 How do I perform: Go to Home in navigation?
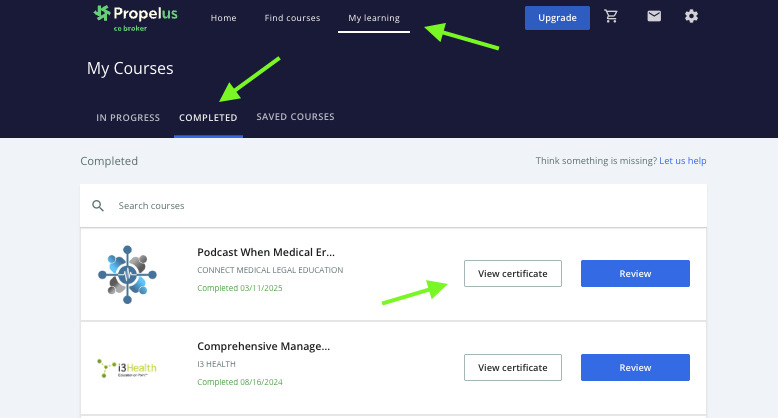pos(223,18)
